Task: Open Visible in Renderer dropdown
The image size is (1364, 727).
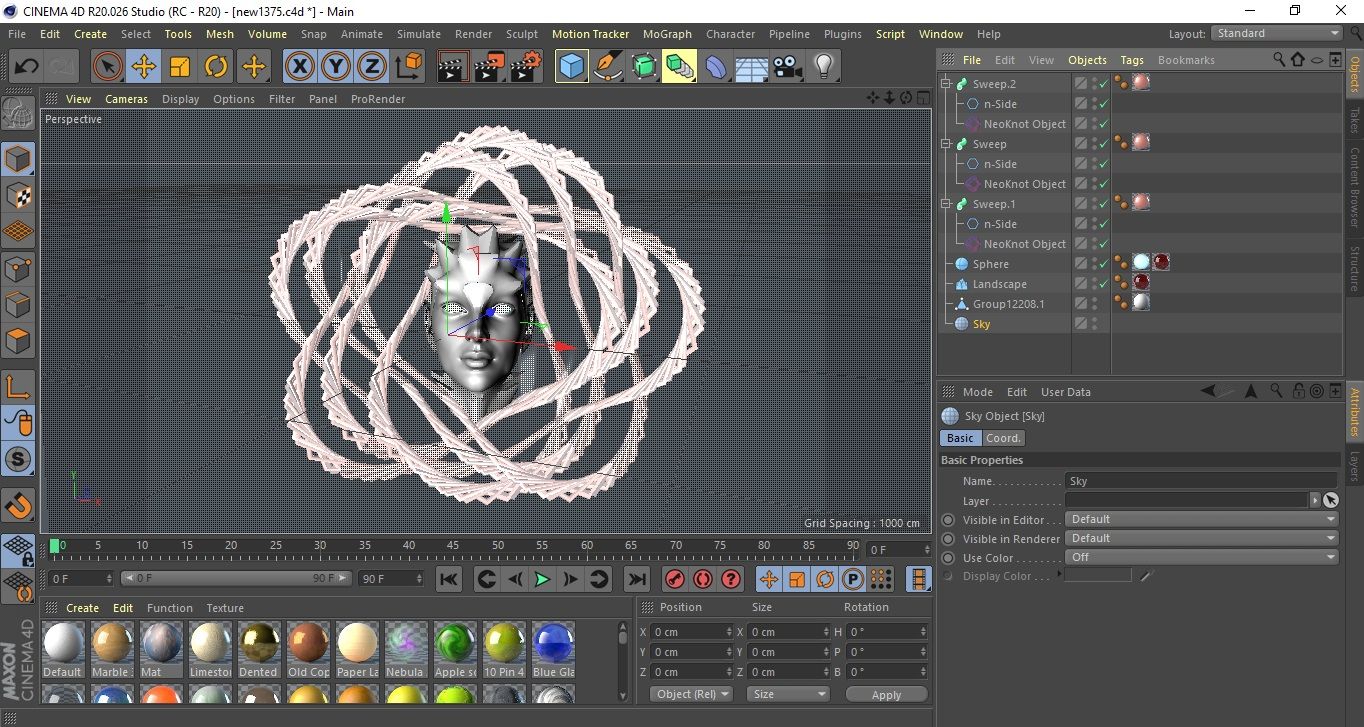Action: (x=1202, y=538)
